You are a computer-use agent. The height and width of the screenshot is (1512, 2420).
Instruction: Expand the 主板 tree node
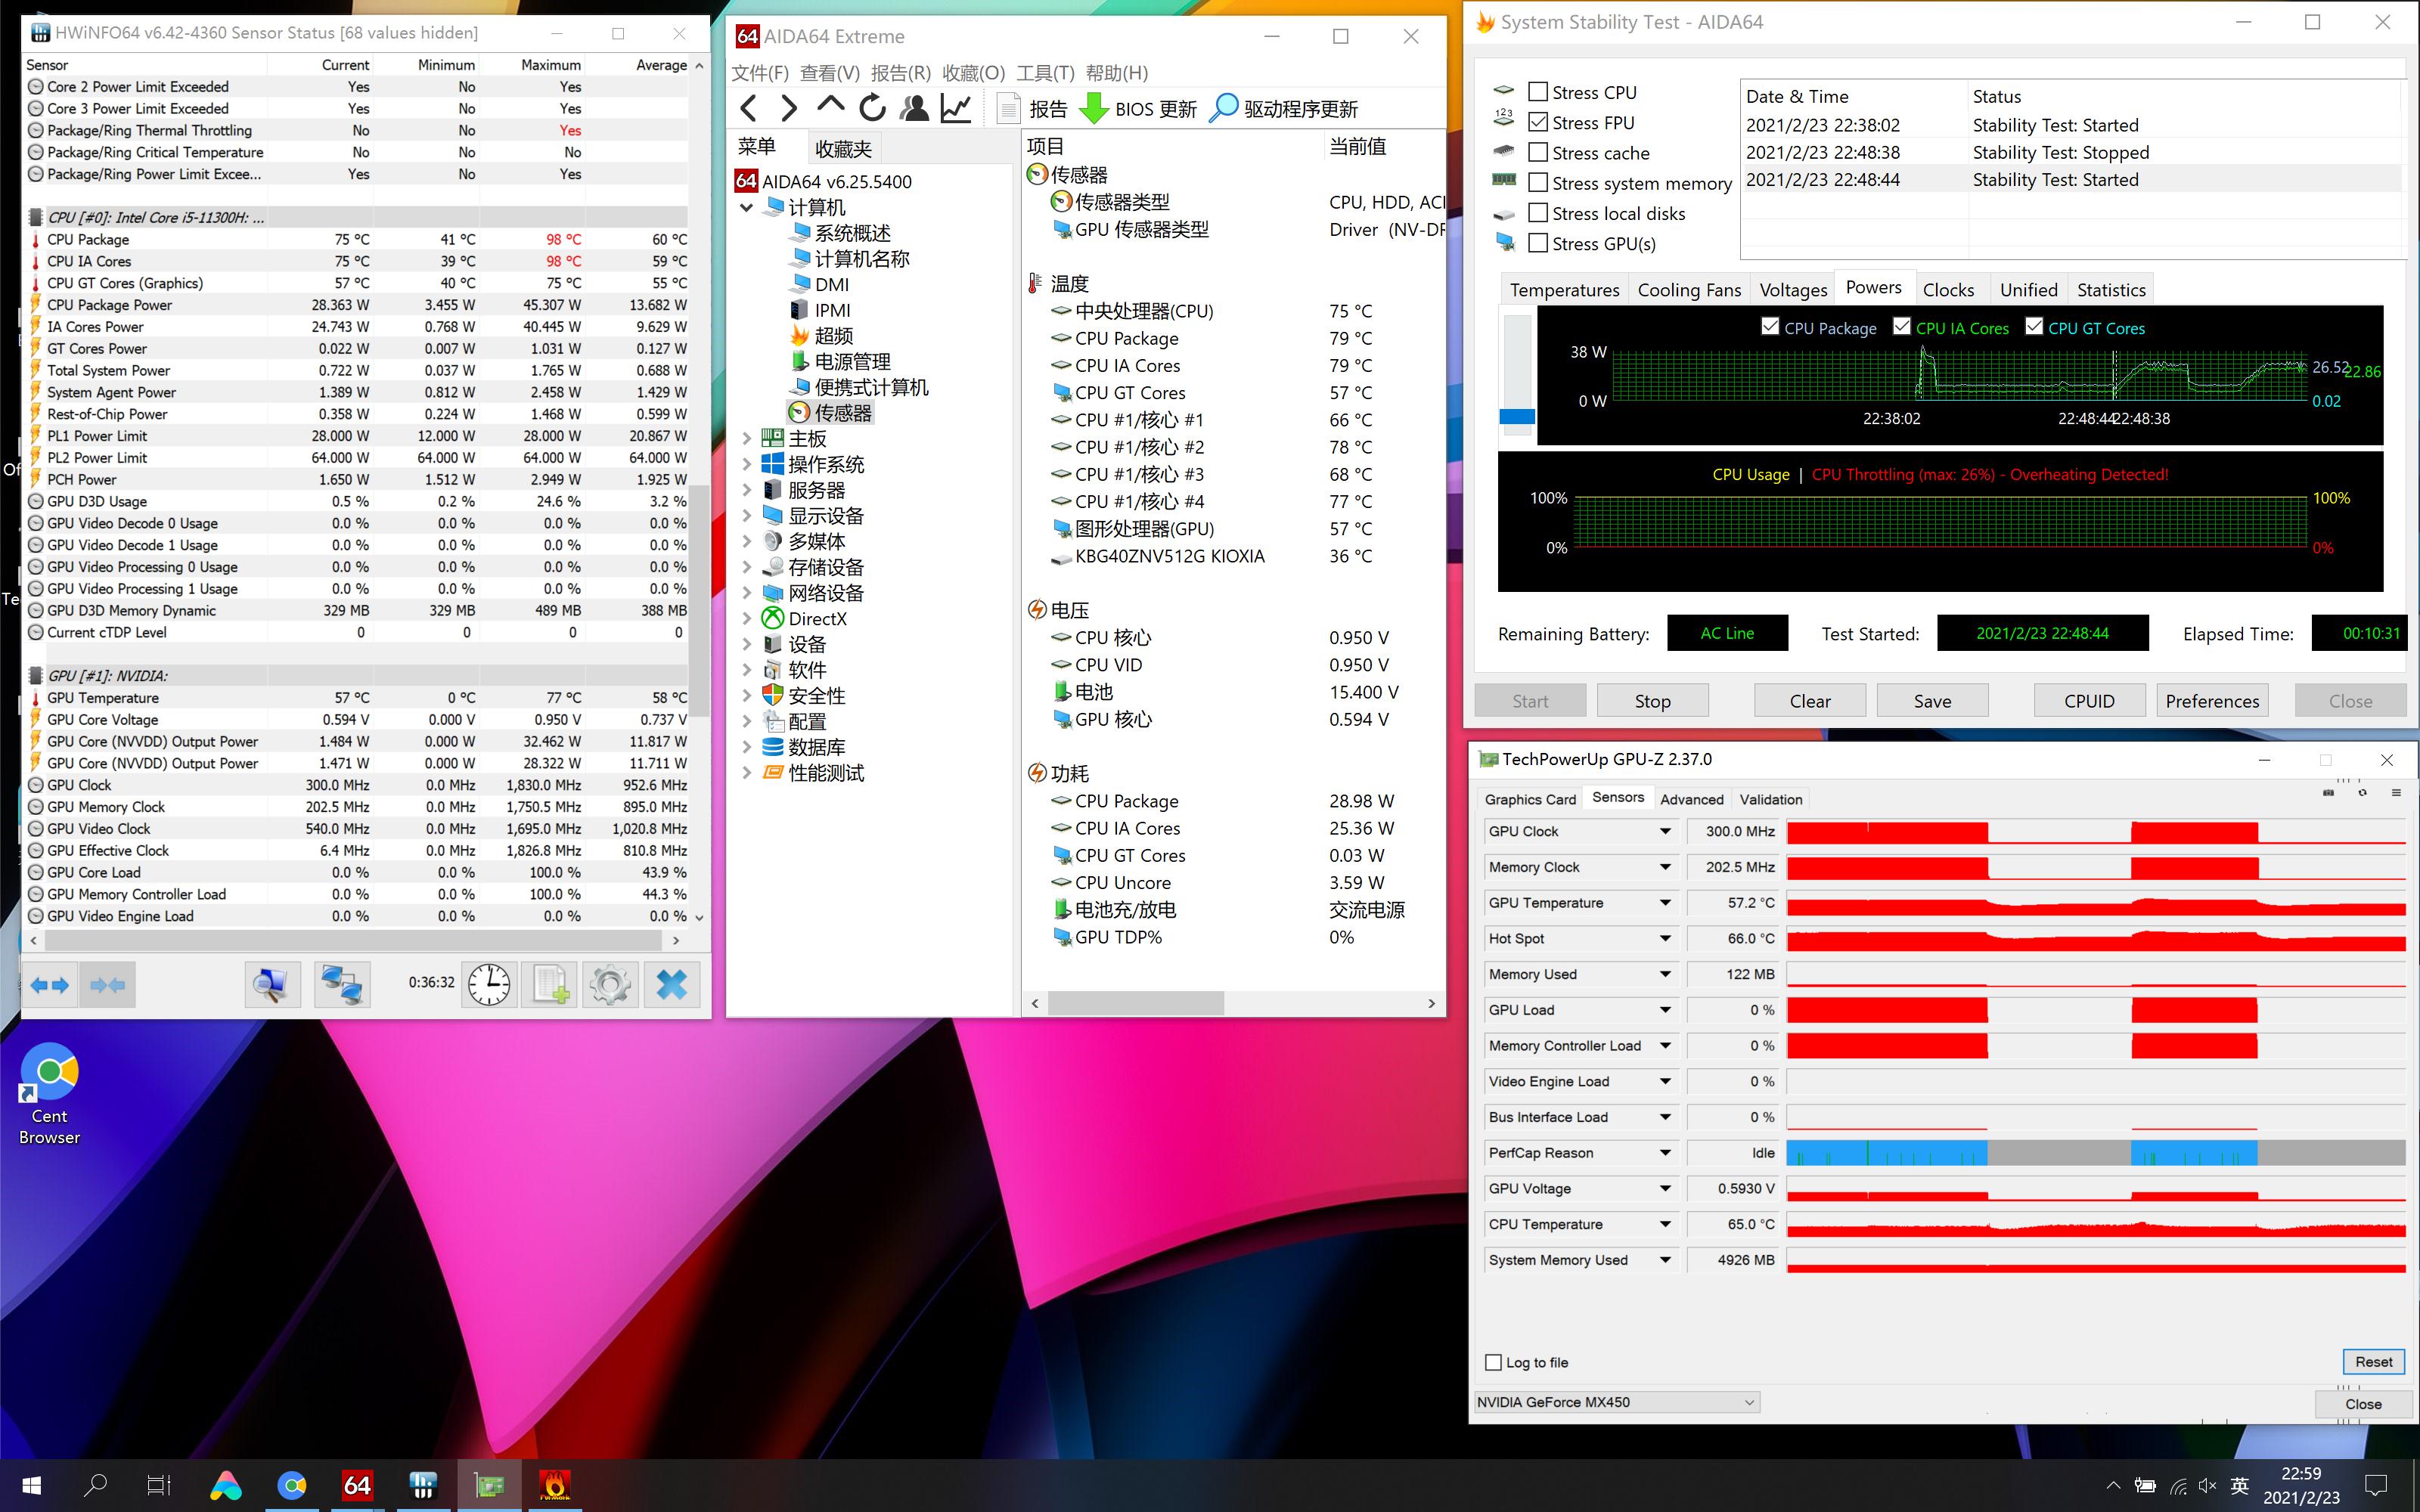click(x=747, y=438)
